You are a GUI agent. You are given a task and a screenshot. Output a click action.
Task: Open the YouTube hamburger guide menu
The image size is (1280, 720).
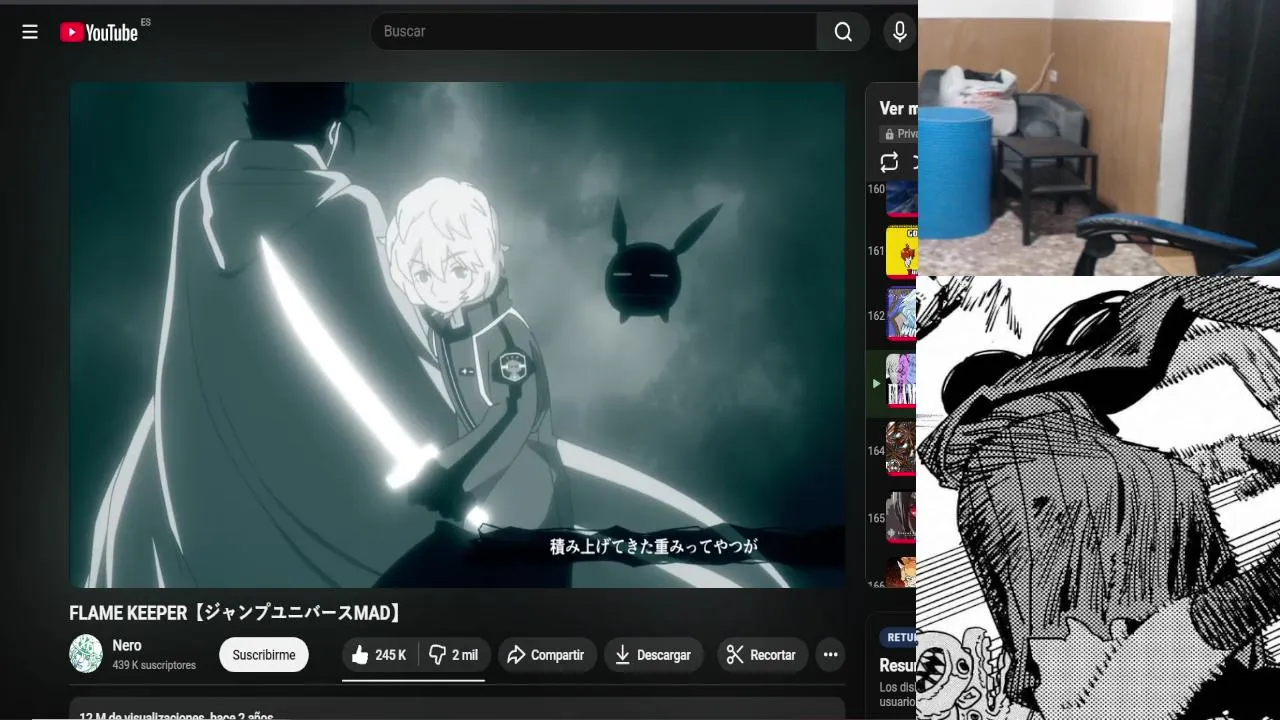(30, 32)
